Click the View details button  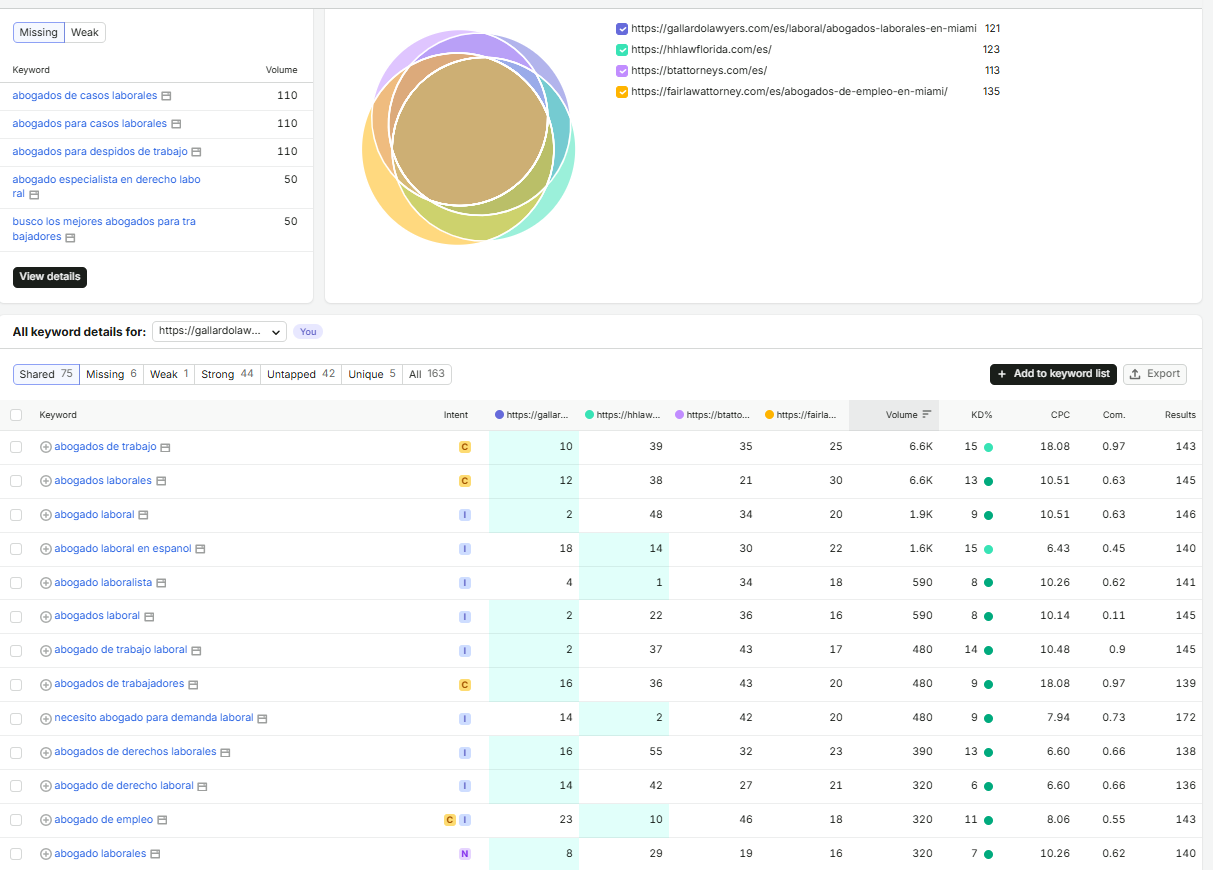point(50,277)
